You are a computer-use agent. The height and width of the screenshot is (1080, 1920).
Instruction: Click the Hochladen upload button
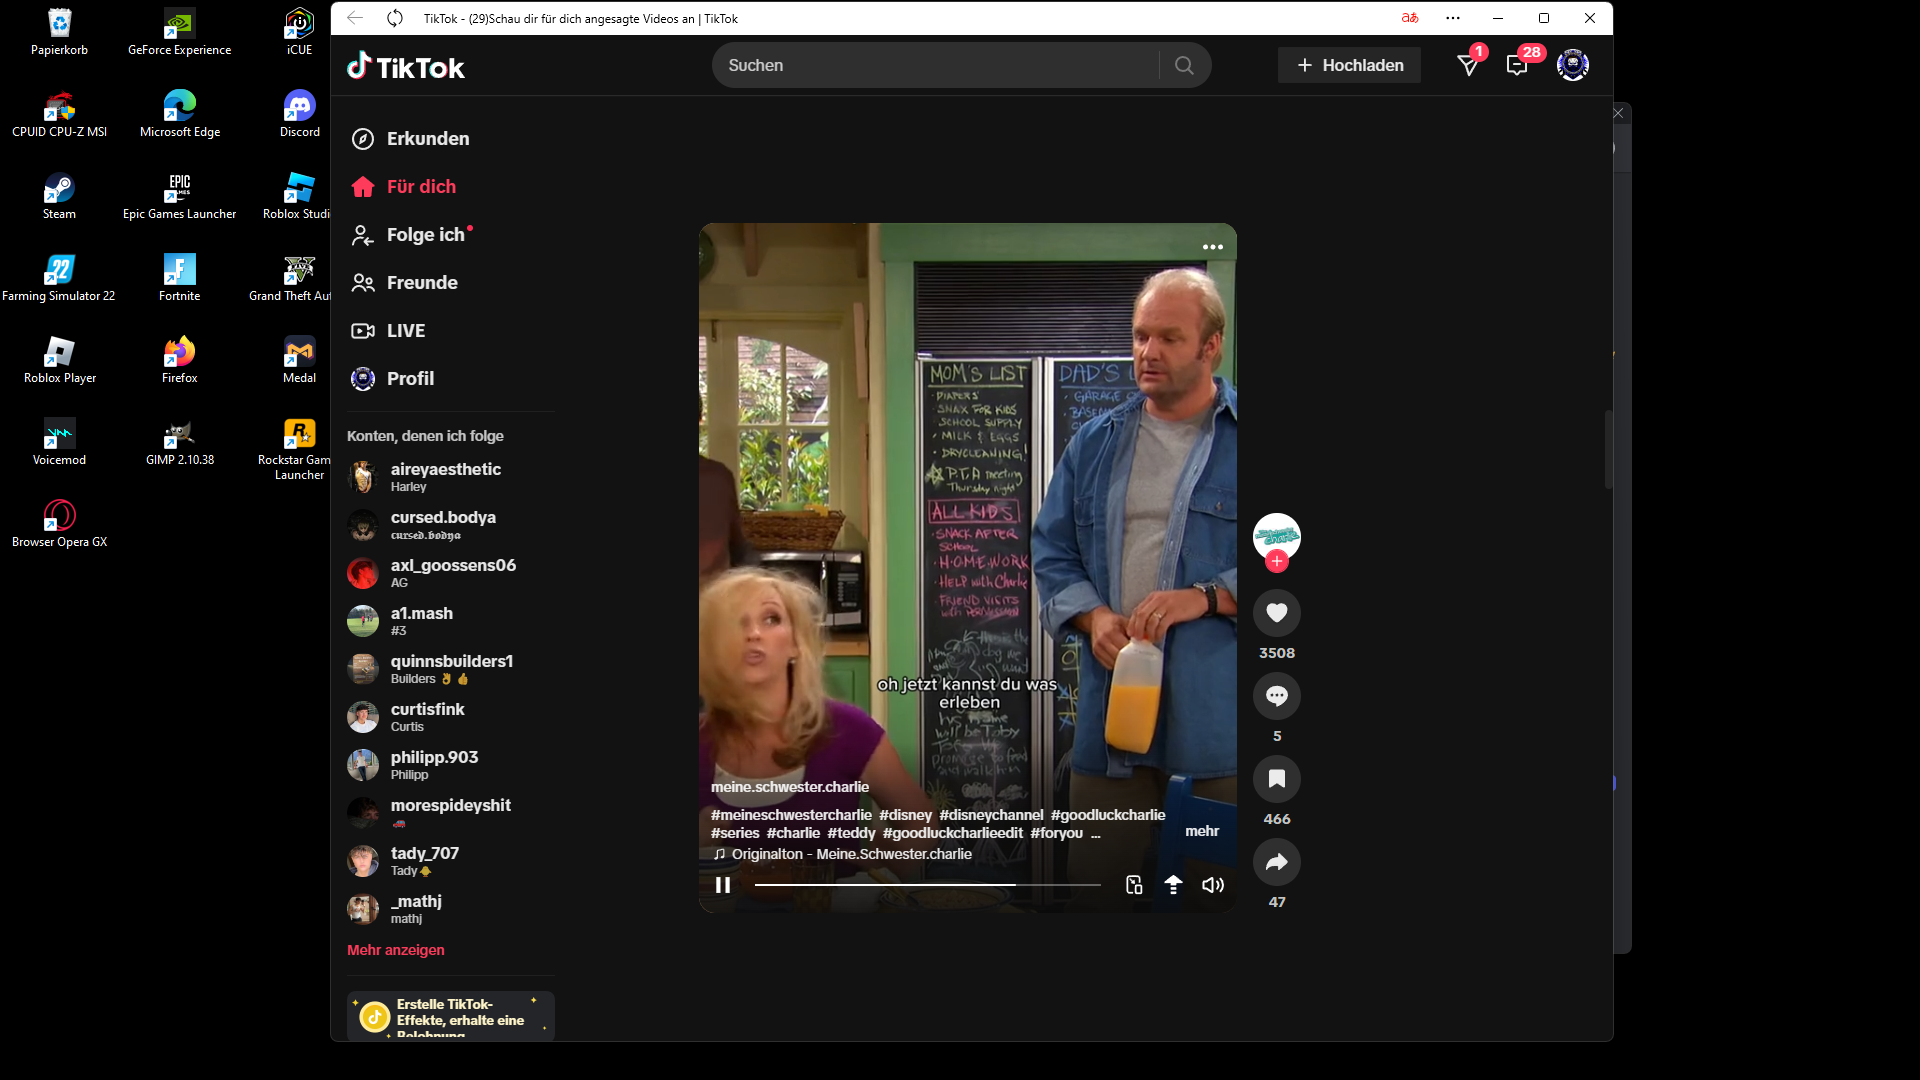pos(1349,65)
